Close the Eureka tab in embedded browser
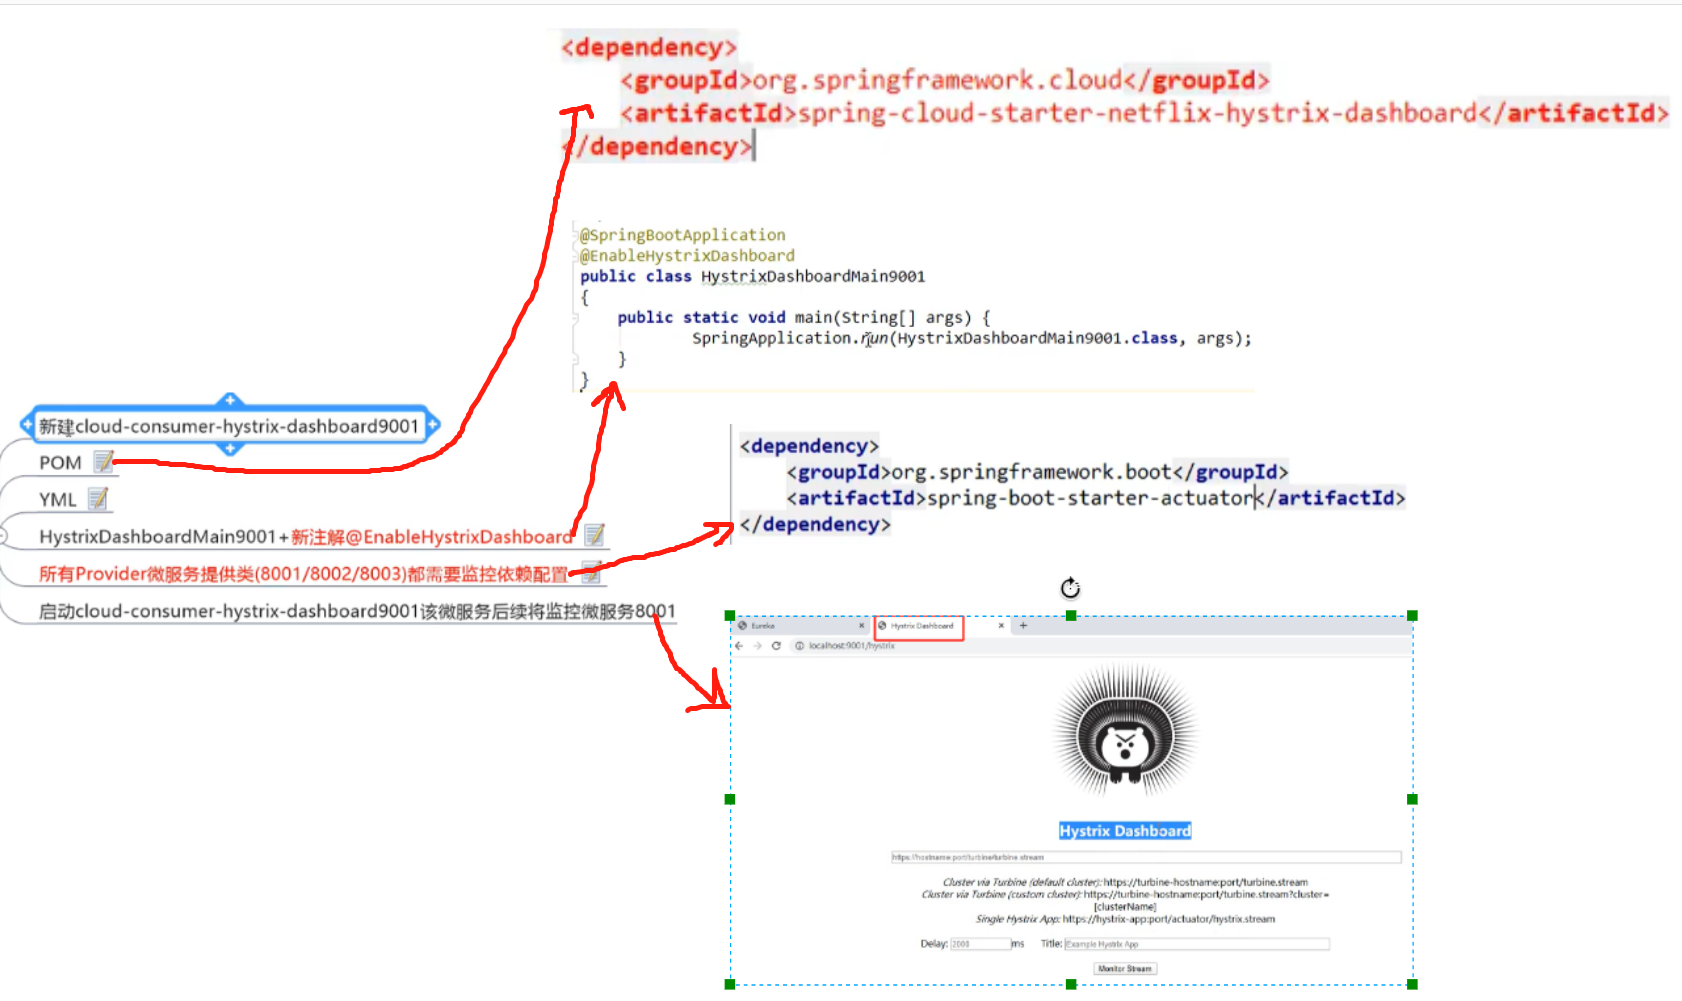The height and width of the screenshot is (1001, 1682). point(861,626)
